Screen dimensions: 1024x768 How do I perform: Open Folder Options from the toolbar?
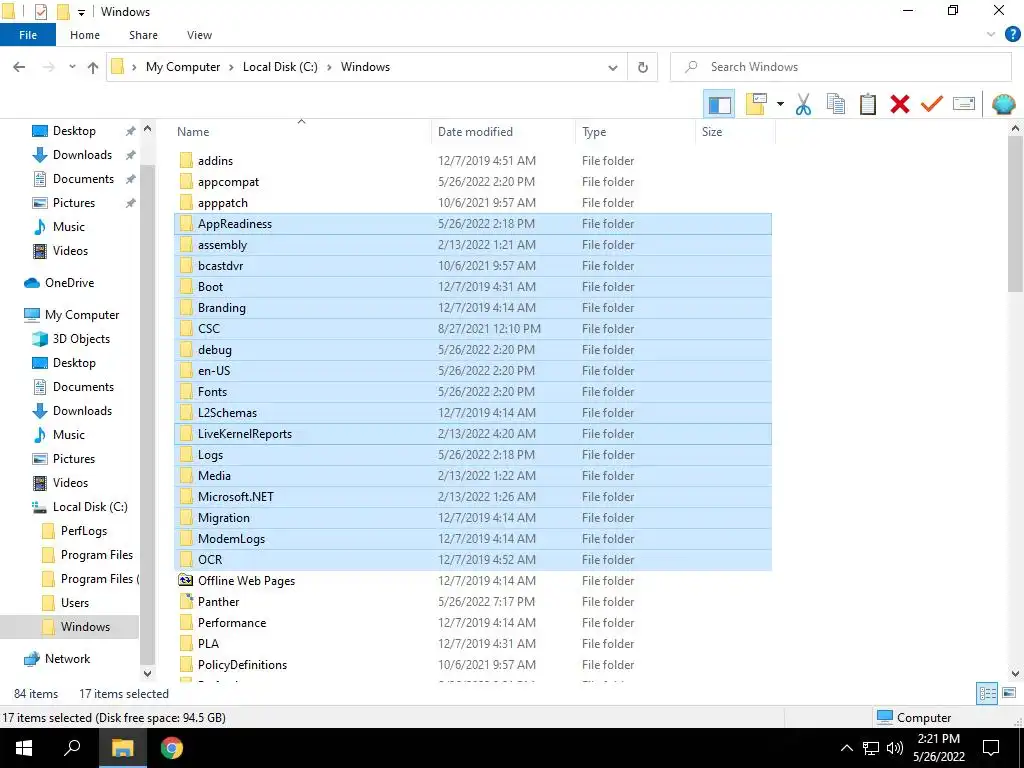[x=756, y=104]
